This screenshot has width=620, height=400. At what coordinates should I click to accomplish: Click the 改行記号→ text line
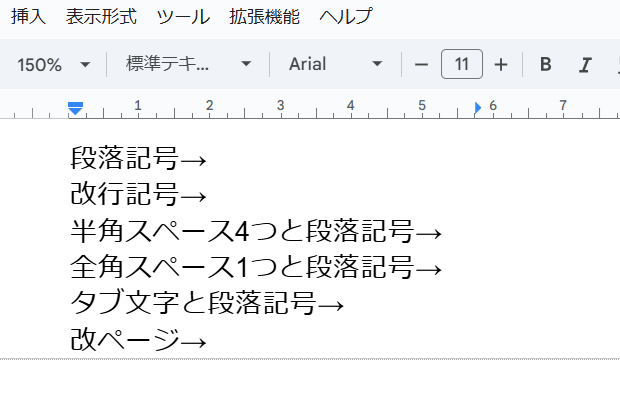point(138,195)
